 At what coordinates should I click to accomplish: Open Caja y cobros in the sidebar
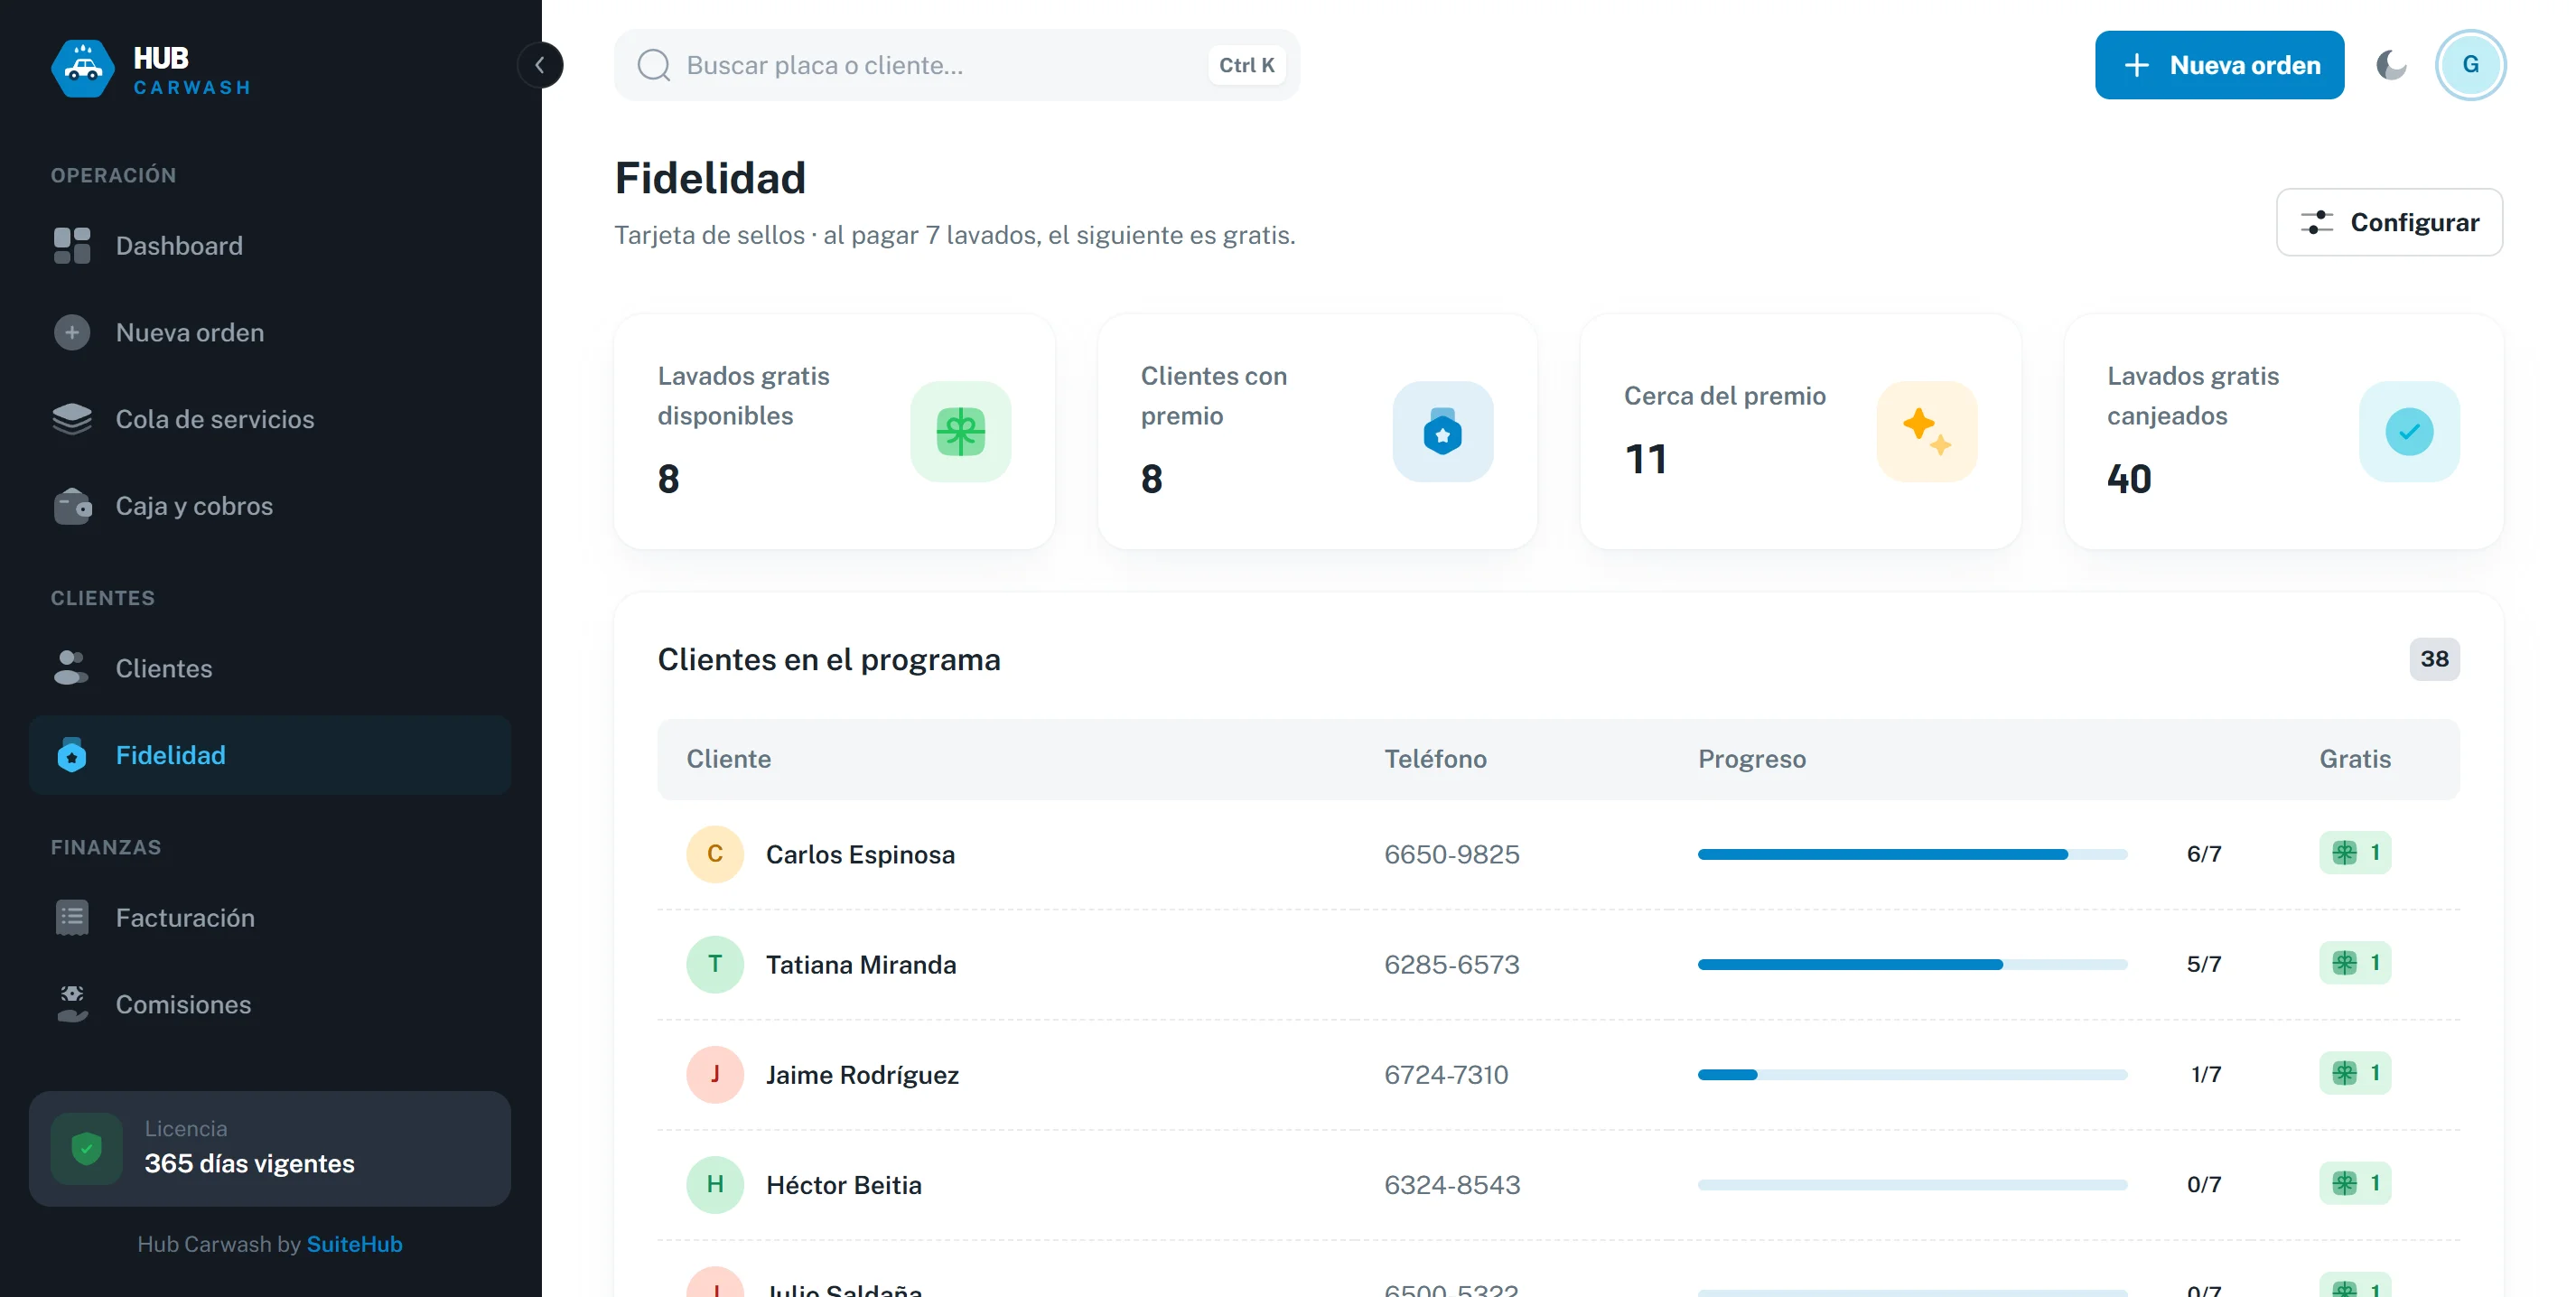[270, 506]
